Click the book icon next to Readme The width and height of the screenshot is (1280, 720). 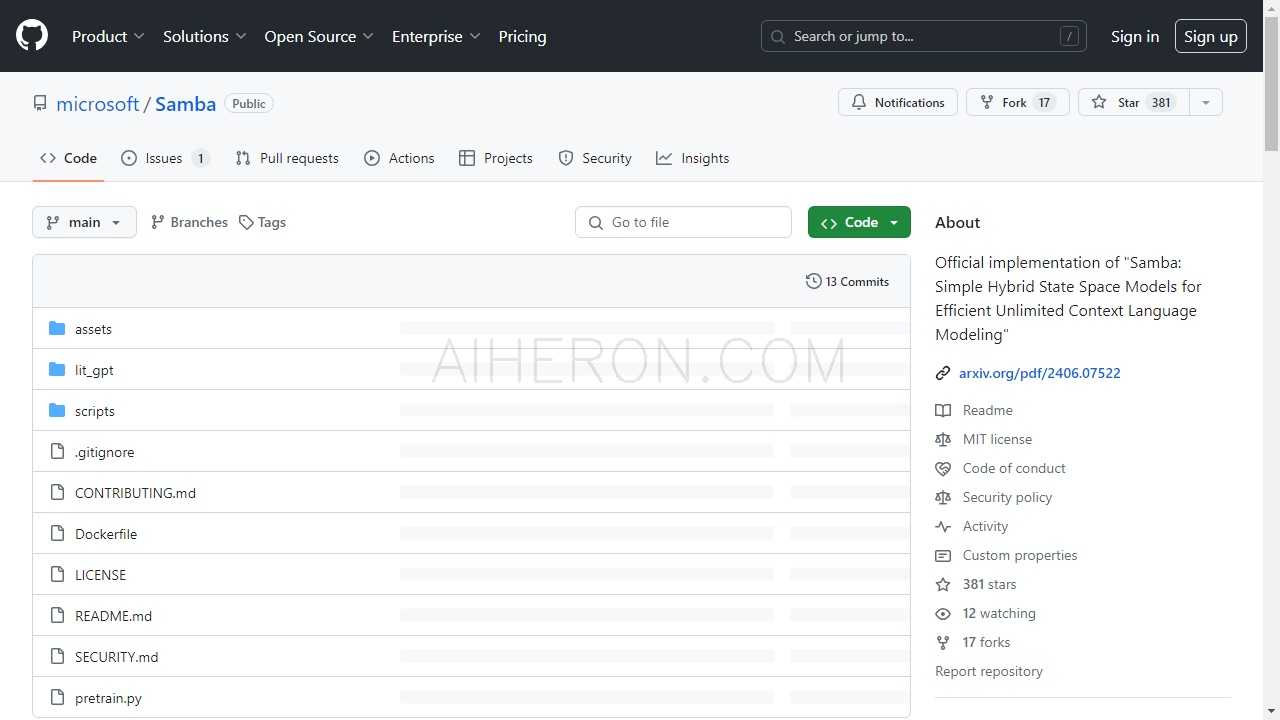[x=943, y=410]
